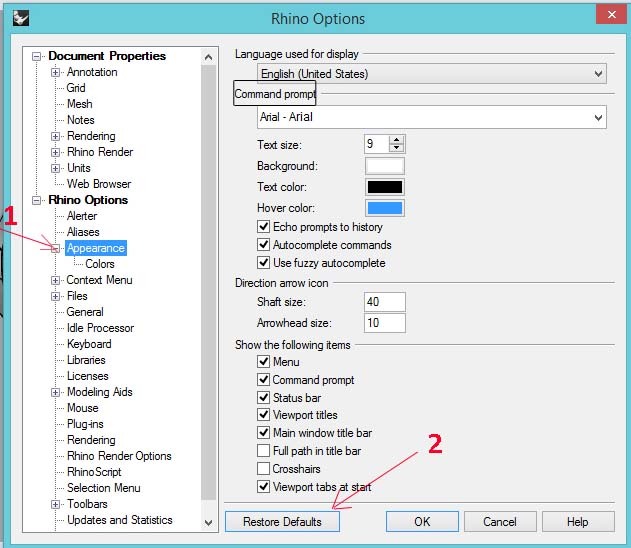Open the black Text color swatch

point(385,187)
